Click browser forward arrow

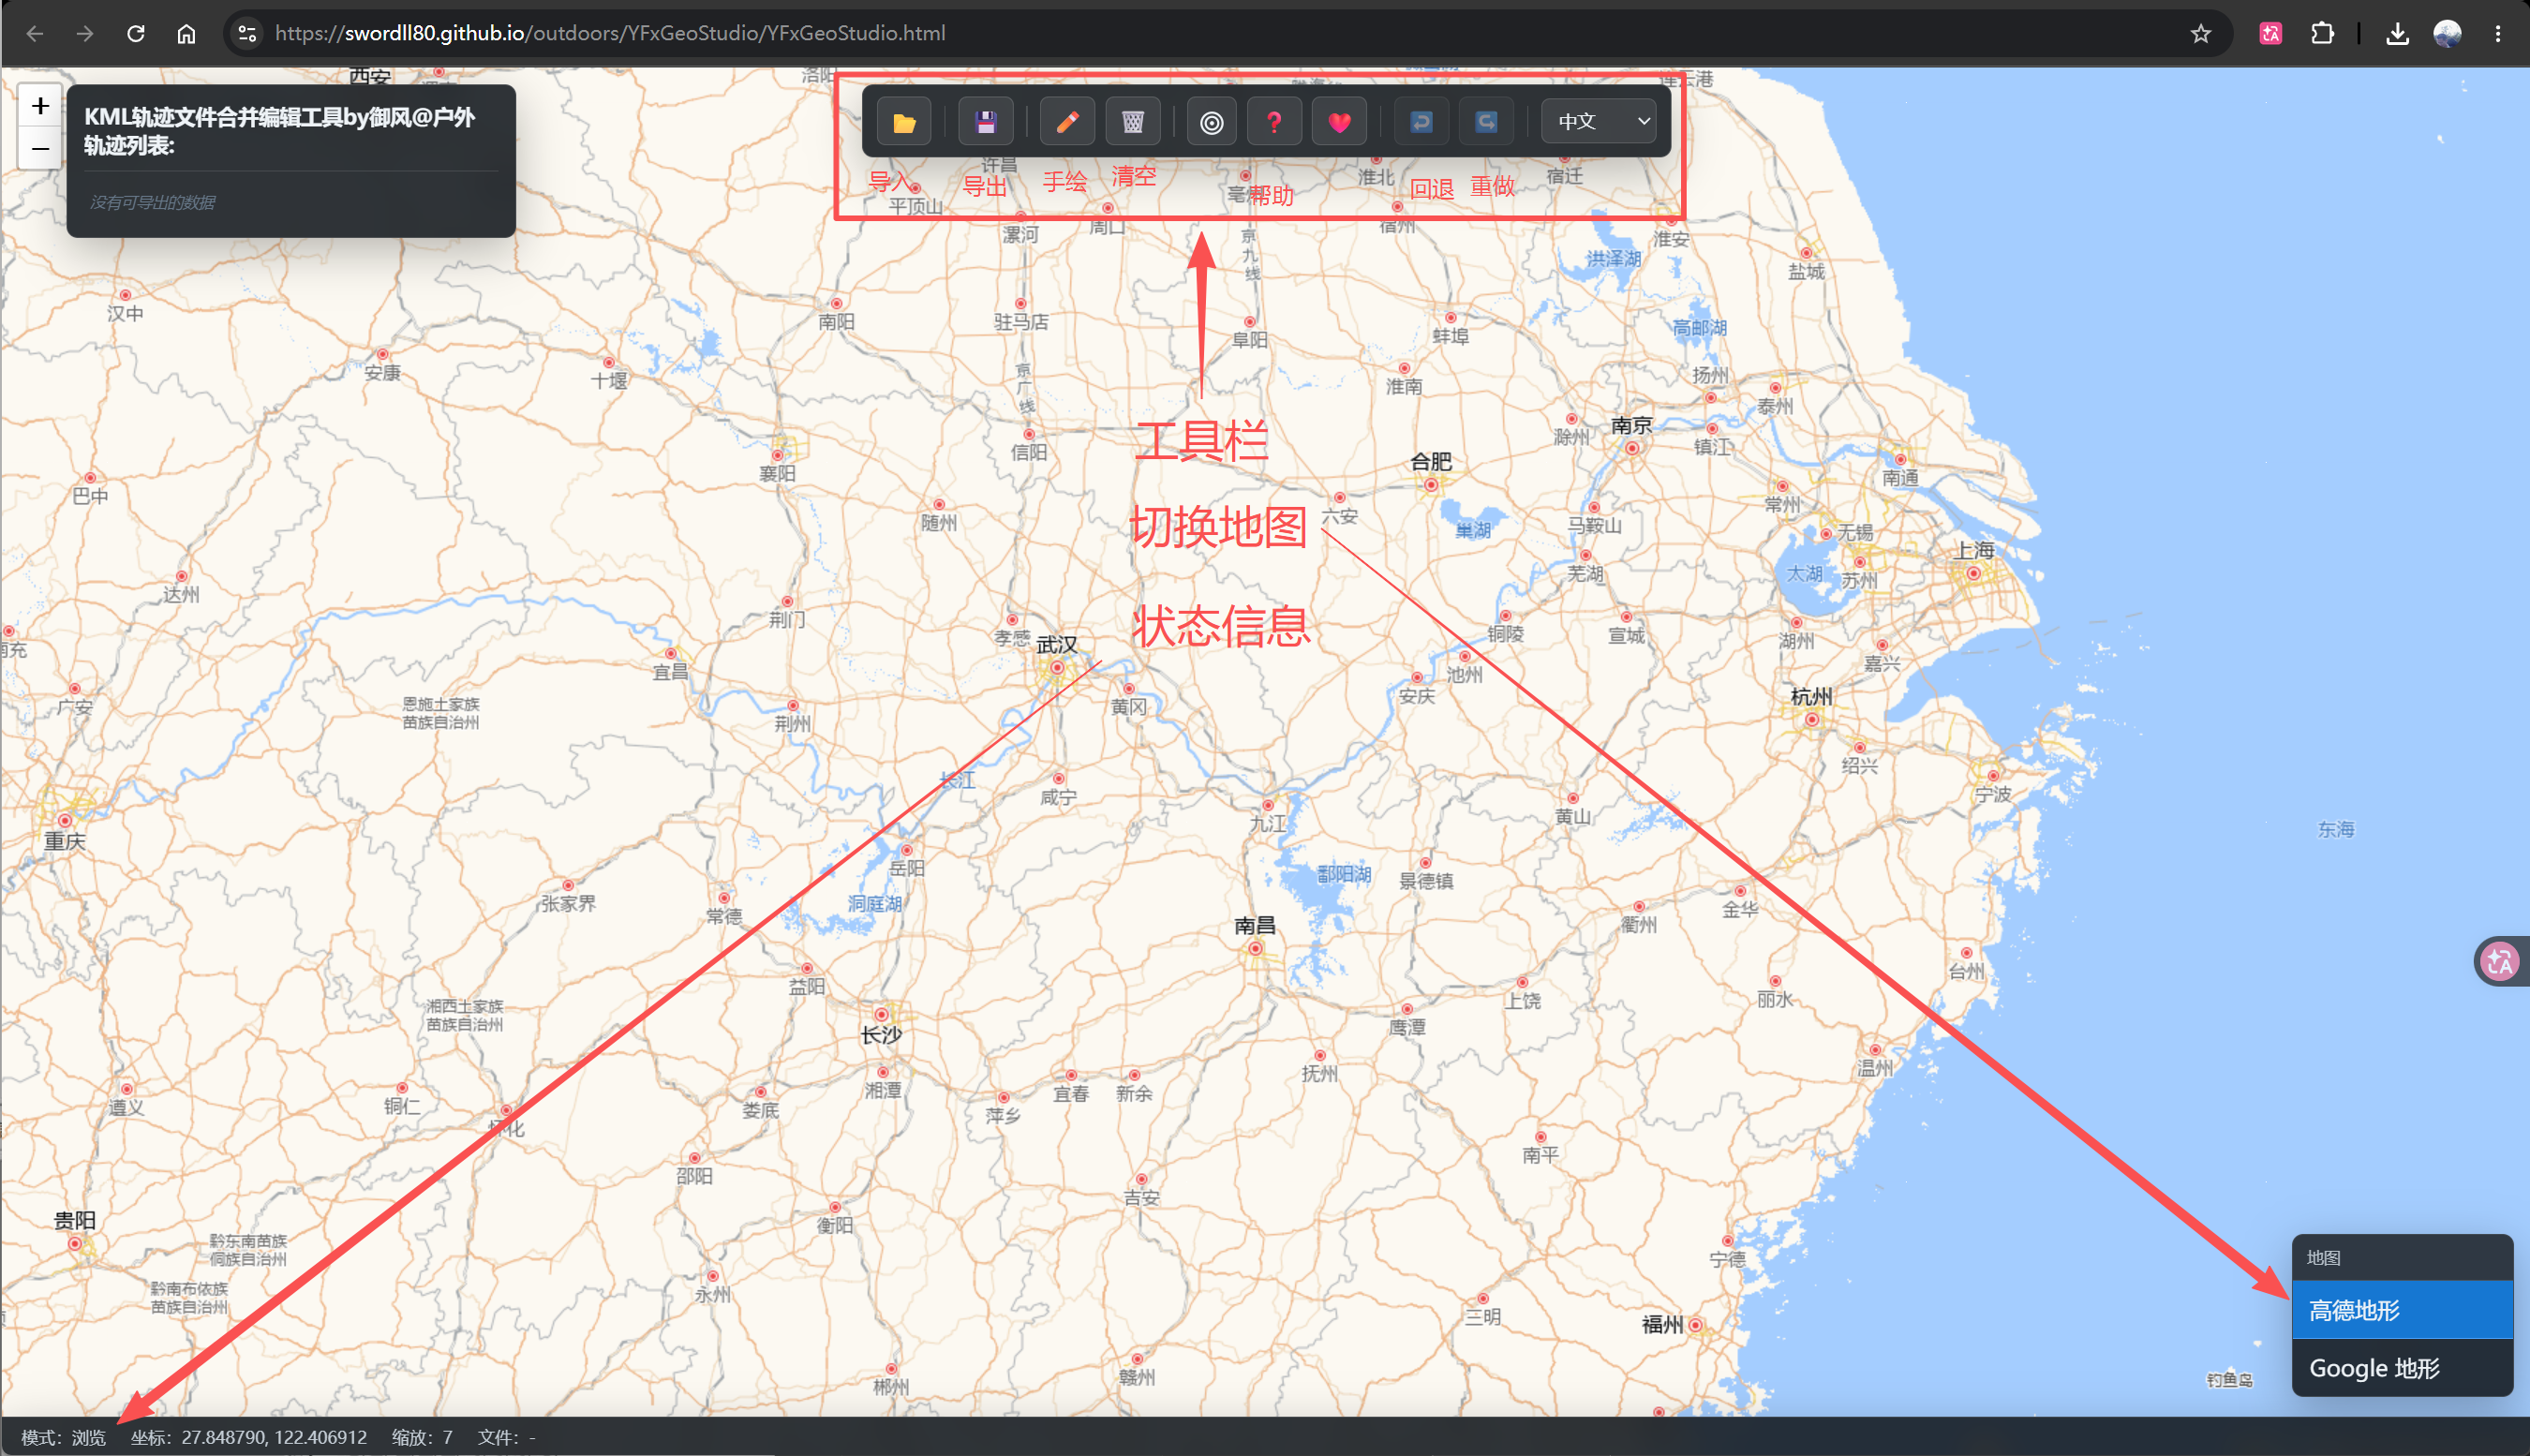pos(85,34)
